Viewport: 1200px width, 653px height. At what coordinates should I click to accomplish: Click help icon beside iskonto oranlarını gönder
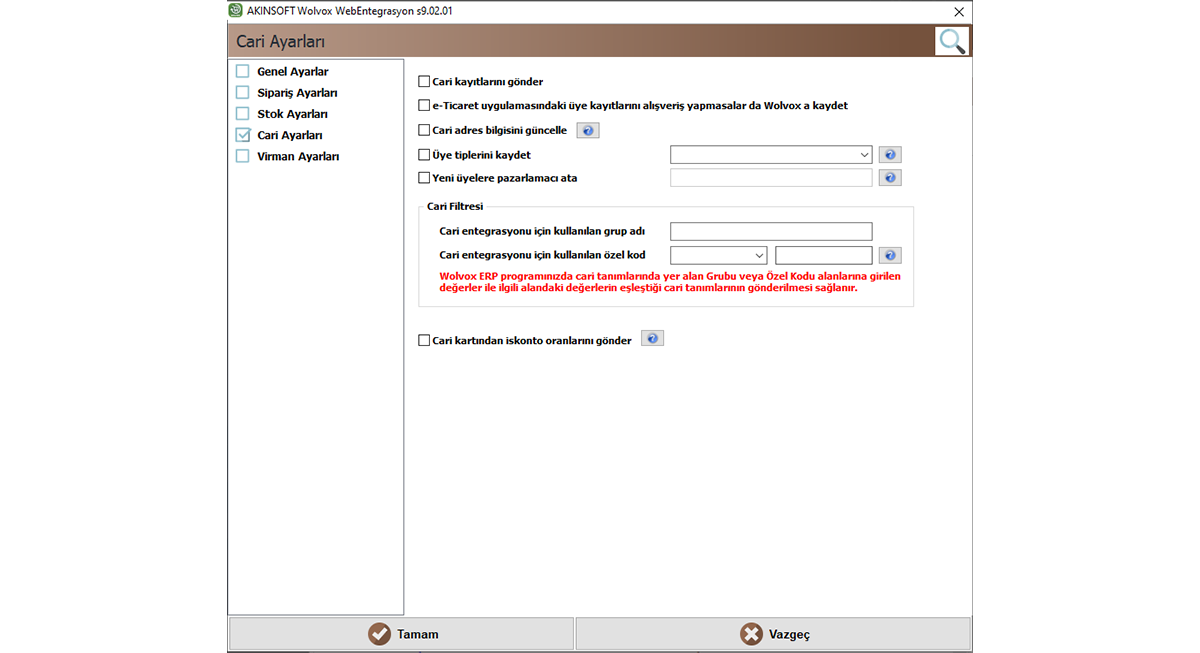[652, 339]
